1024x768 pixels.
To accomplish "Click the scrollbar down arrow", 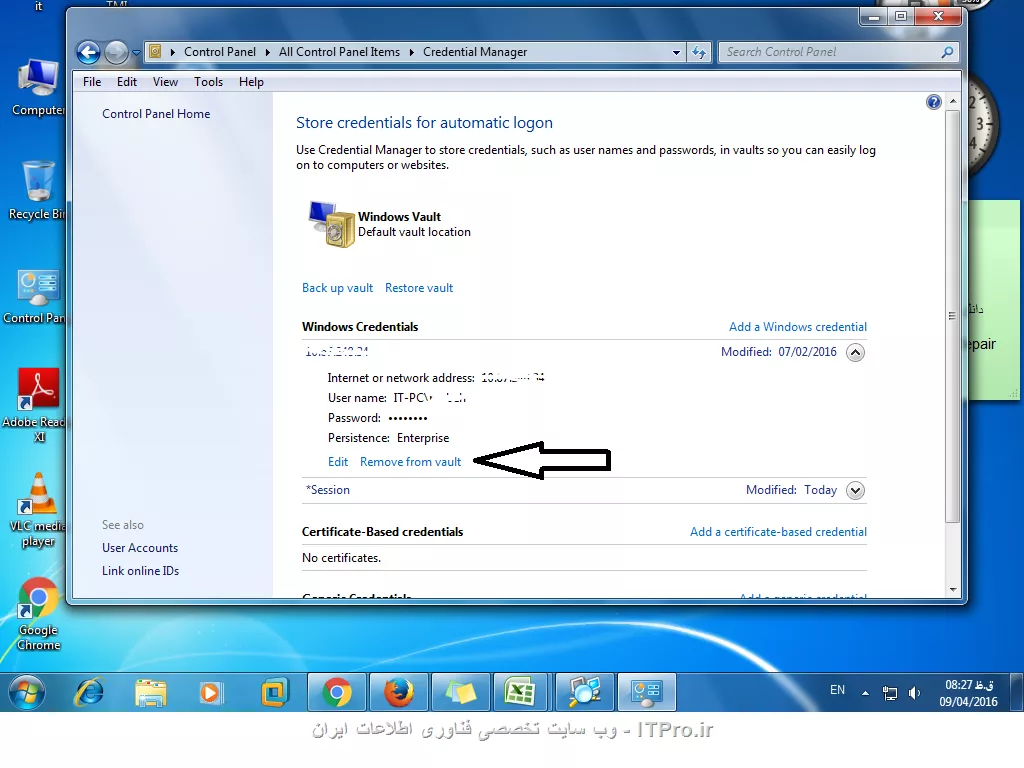I will click(x=953, y=589).
